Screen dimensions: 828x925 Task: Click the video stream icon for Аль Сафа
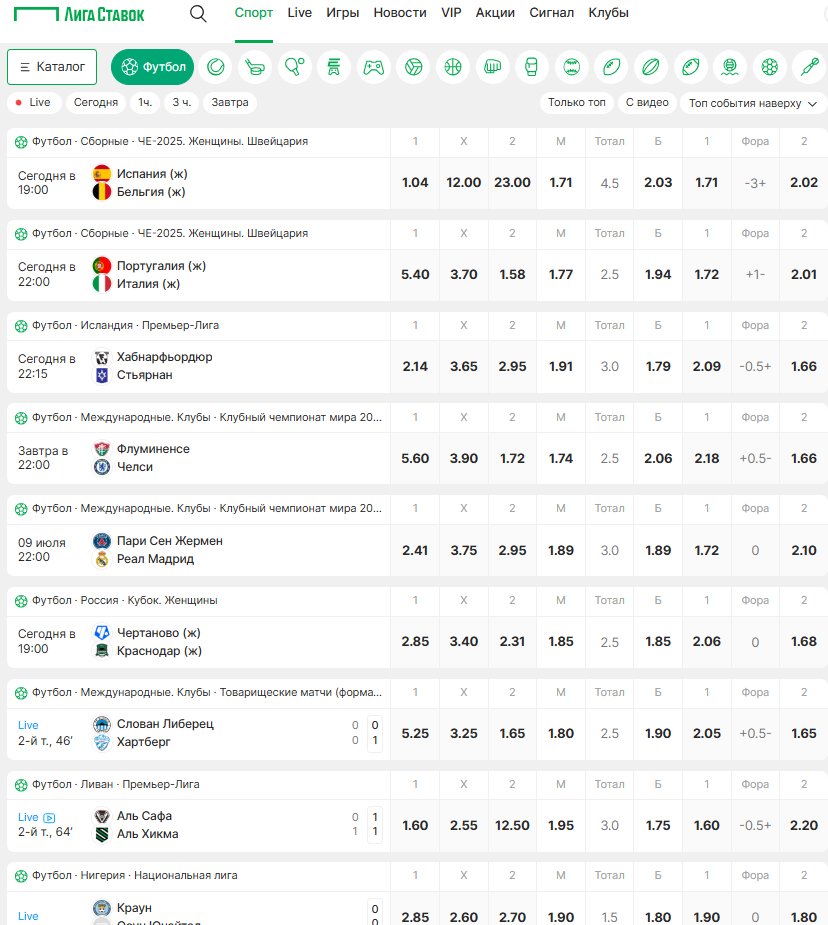(x=50, y=818)
